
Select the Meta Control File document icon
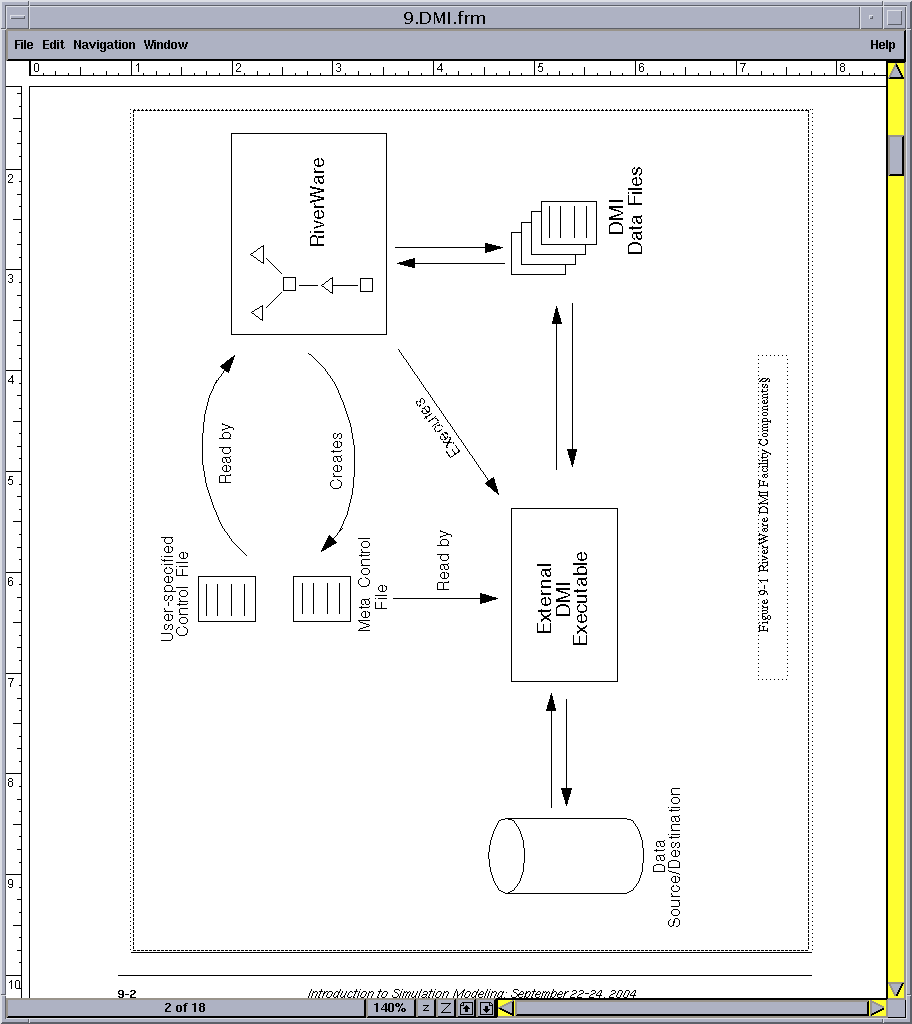(322, 599)
